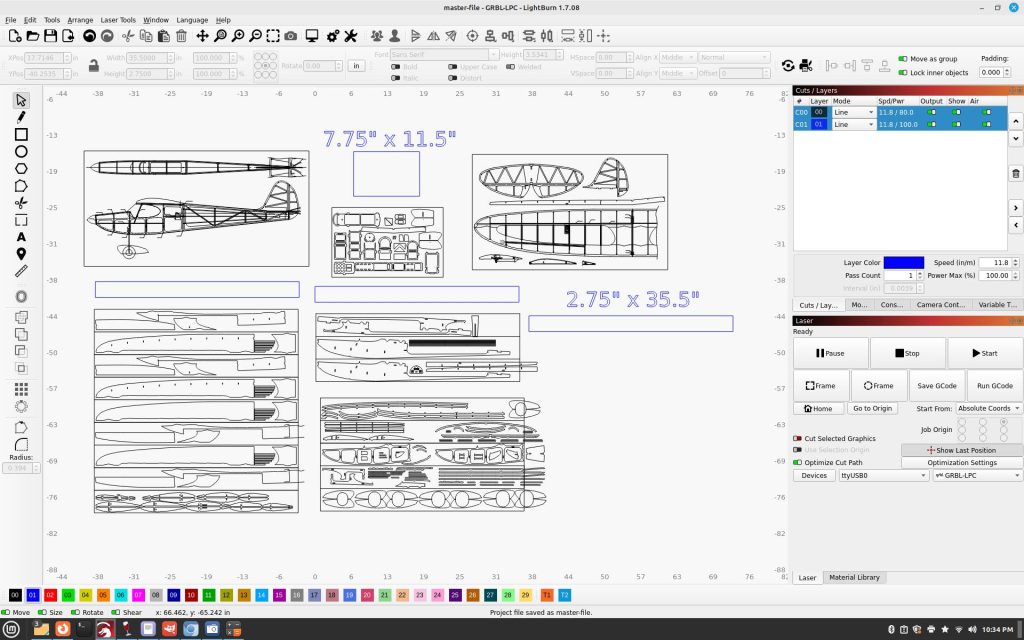Toggle Output switch for layer C00
1024x640 pixels.
click(x=932, y=112)
